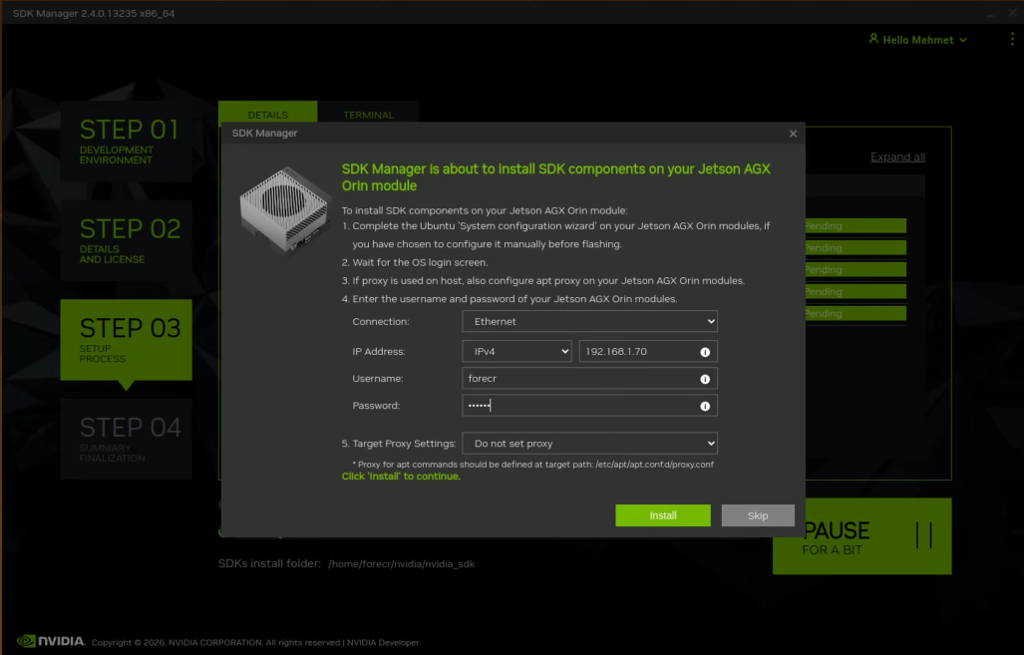Open the Target Proxy Settings dropdown
This screenshot has height=655, width=1024.
click(x=589, y=443)
